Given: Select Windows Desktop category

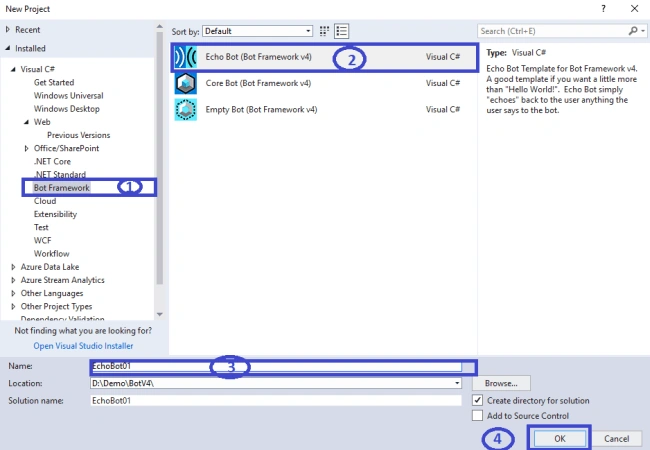Looking at the screenshot, I should [67, 109].
